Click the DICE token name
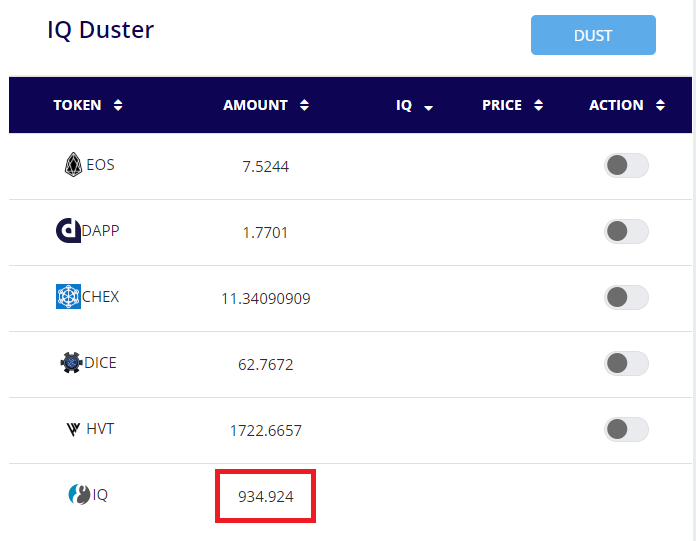Viewport: 696px width, 541px height. 100,363
